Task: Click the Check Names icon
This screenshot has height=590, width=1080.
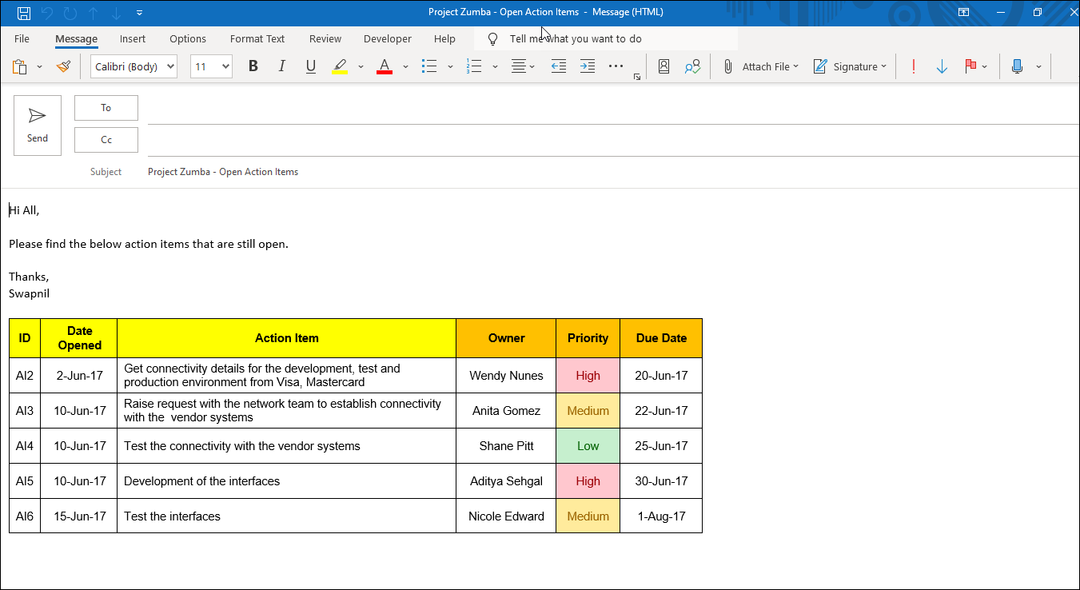Action: (x=692, y=67)
